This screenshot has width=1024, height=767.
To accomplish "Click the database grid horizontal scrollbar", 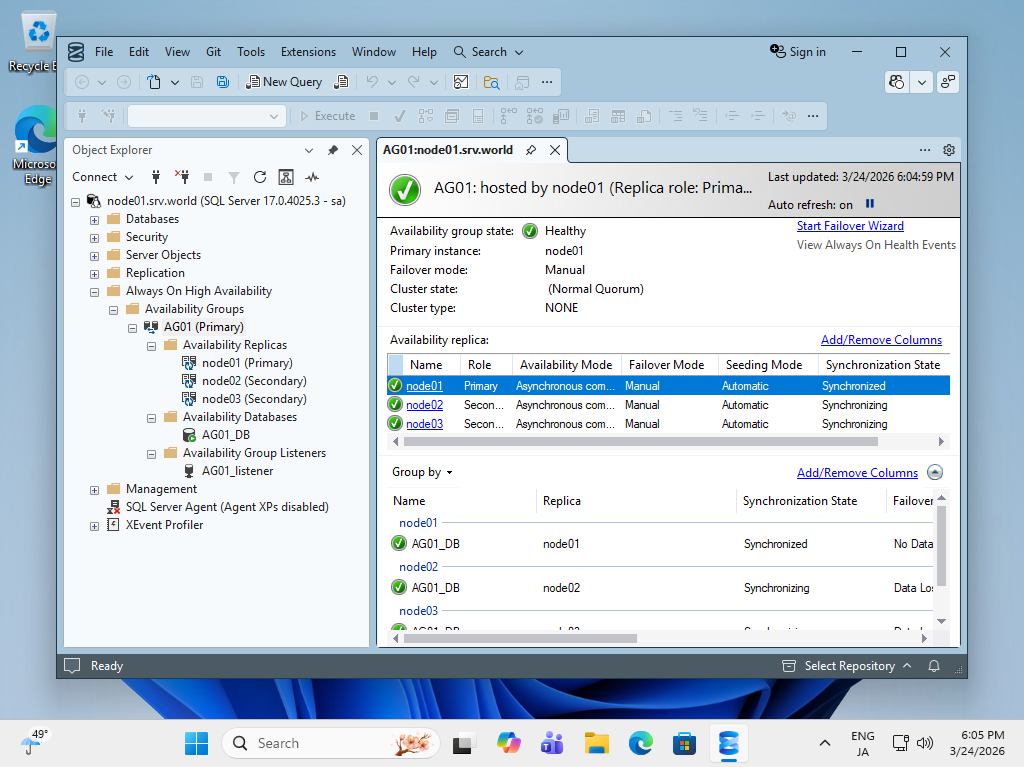I will pyautogui.click(x=520, y=638).
